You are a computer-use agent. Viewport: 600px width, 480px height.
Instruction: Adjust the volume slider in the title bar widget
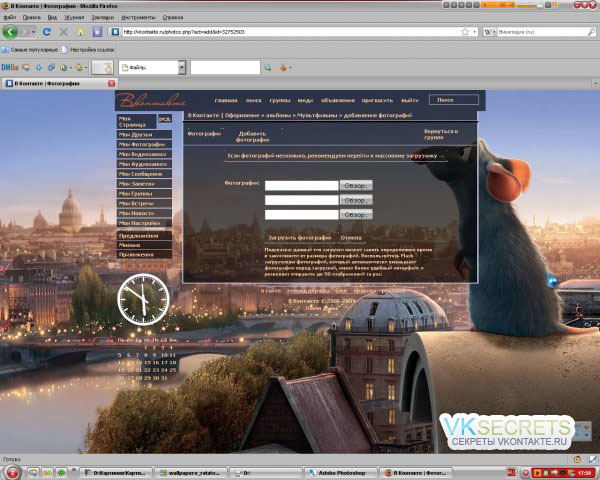[532, 5]
